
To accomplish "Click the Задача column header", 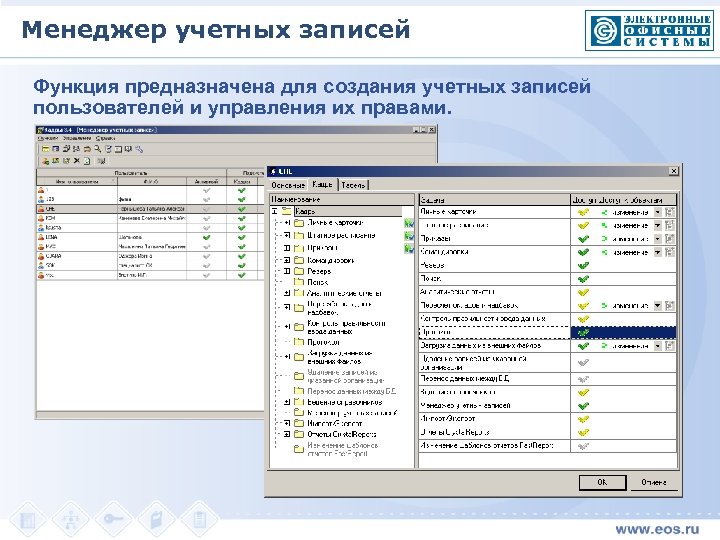I will click(495, 200).
